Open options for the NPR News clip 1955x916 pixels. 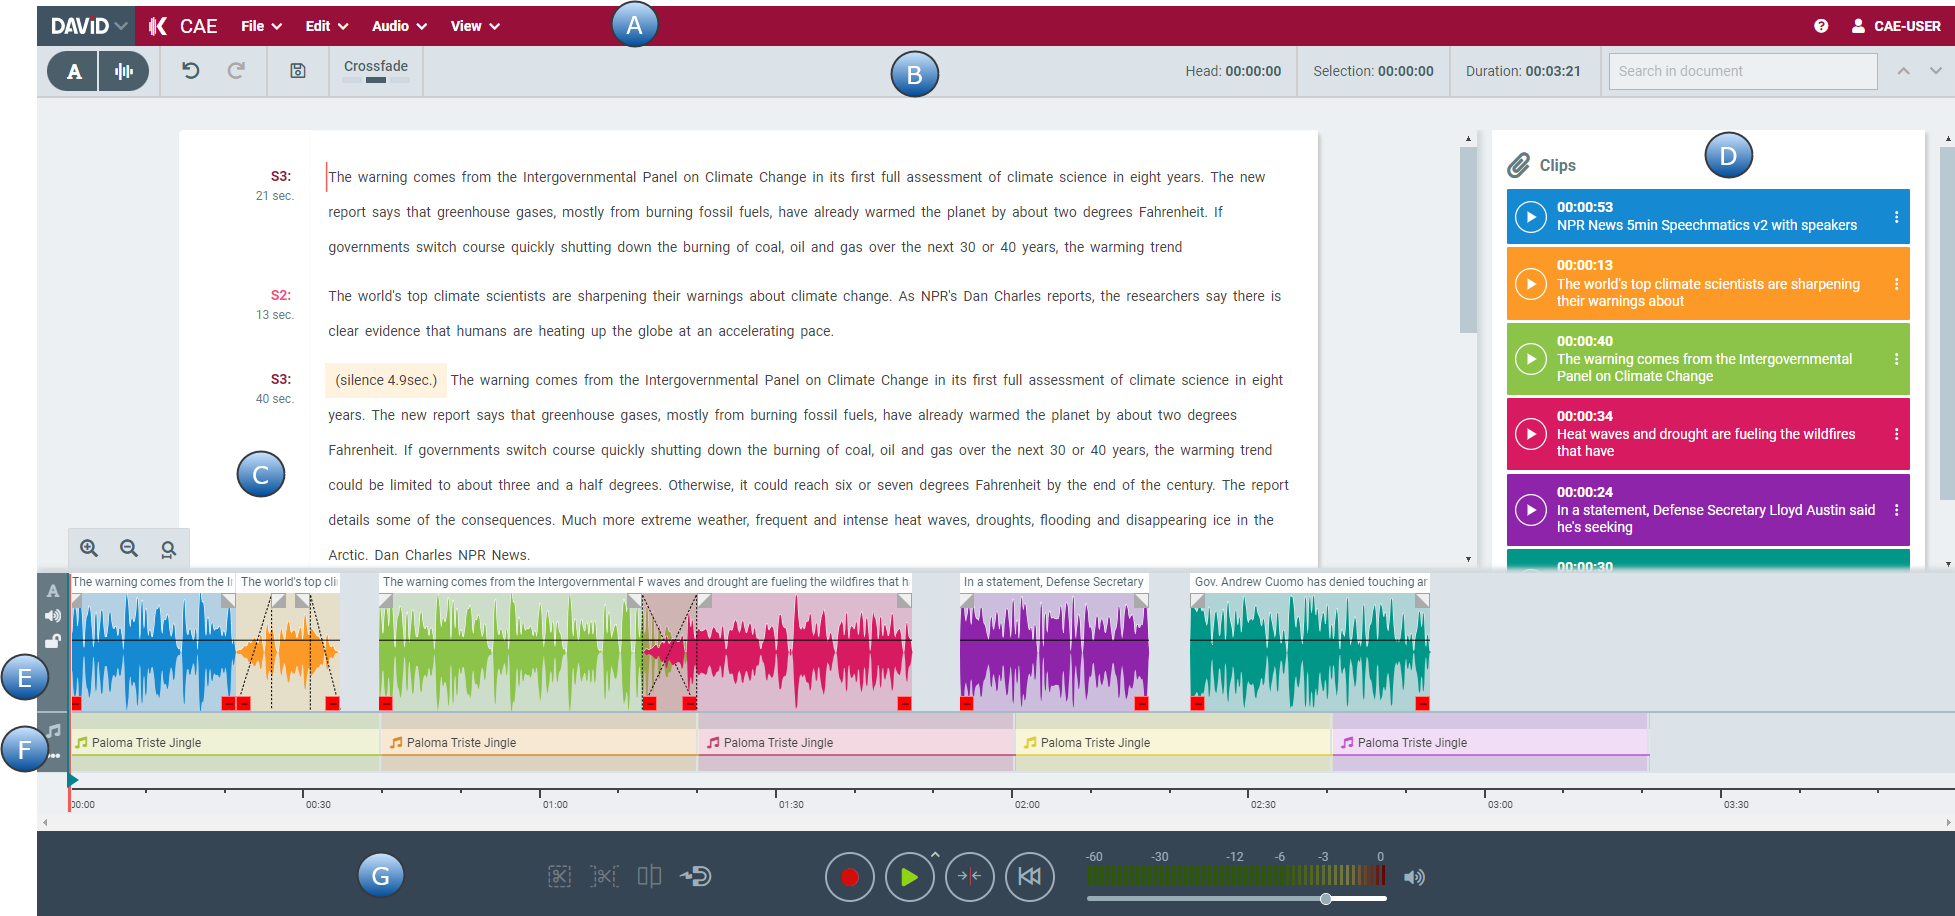pos(1896,217)
